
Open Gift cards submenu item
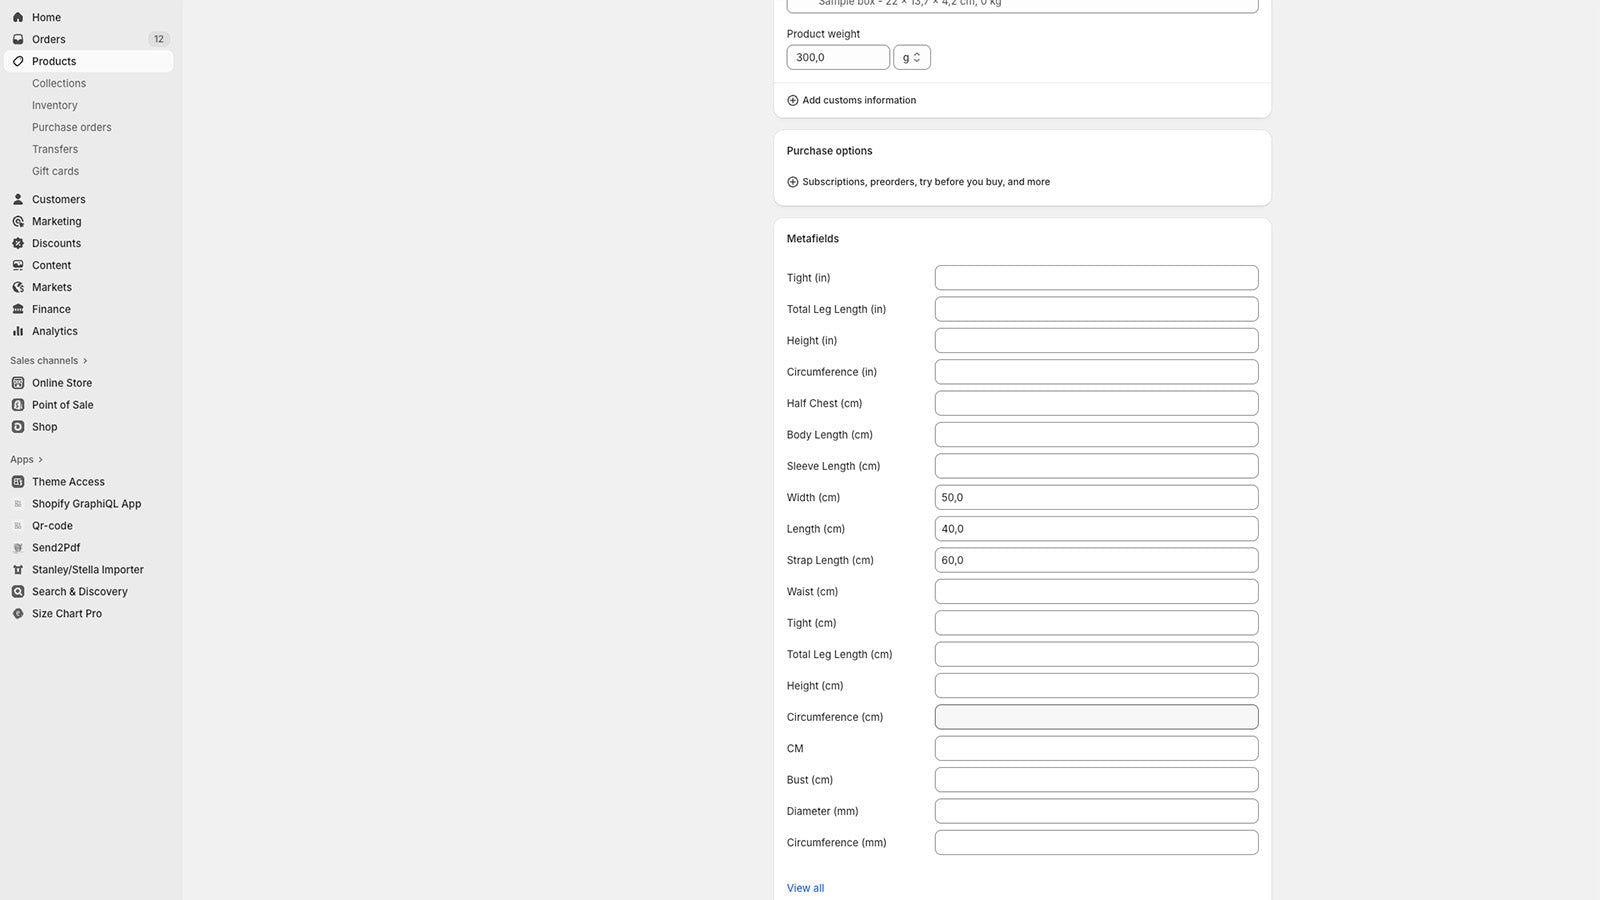coord(55,171)
